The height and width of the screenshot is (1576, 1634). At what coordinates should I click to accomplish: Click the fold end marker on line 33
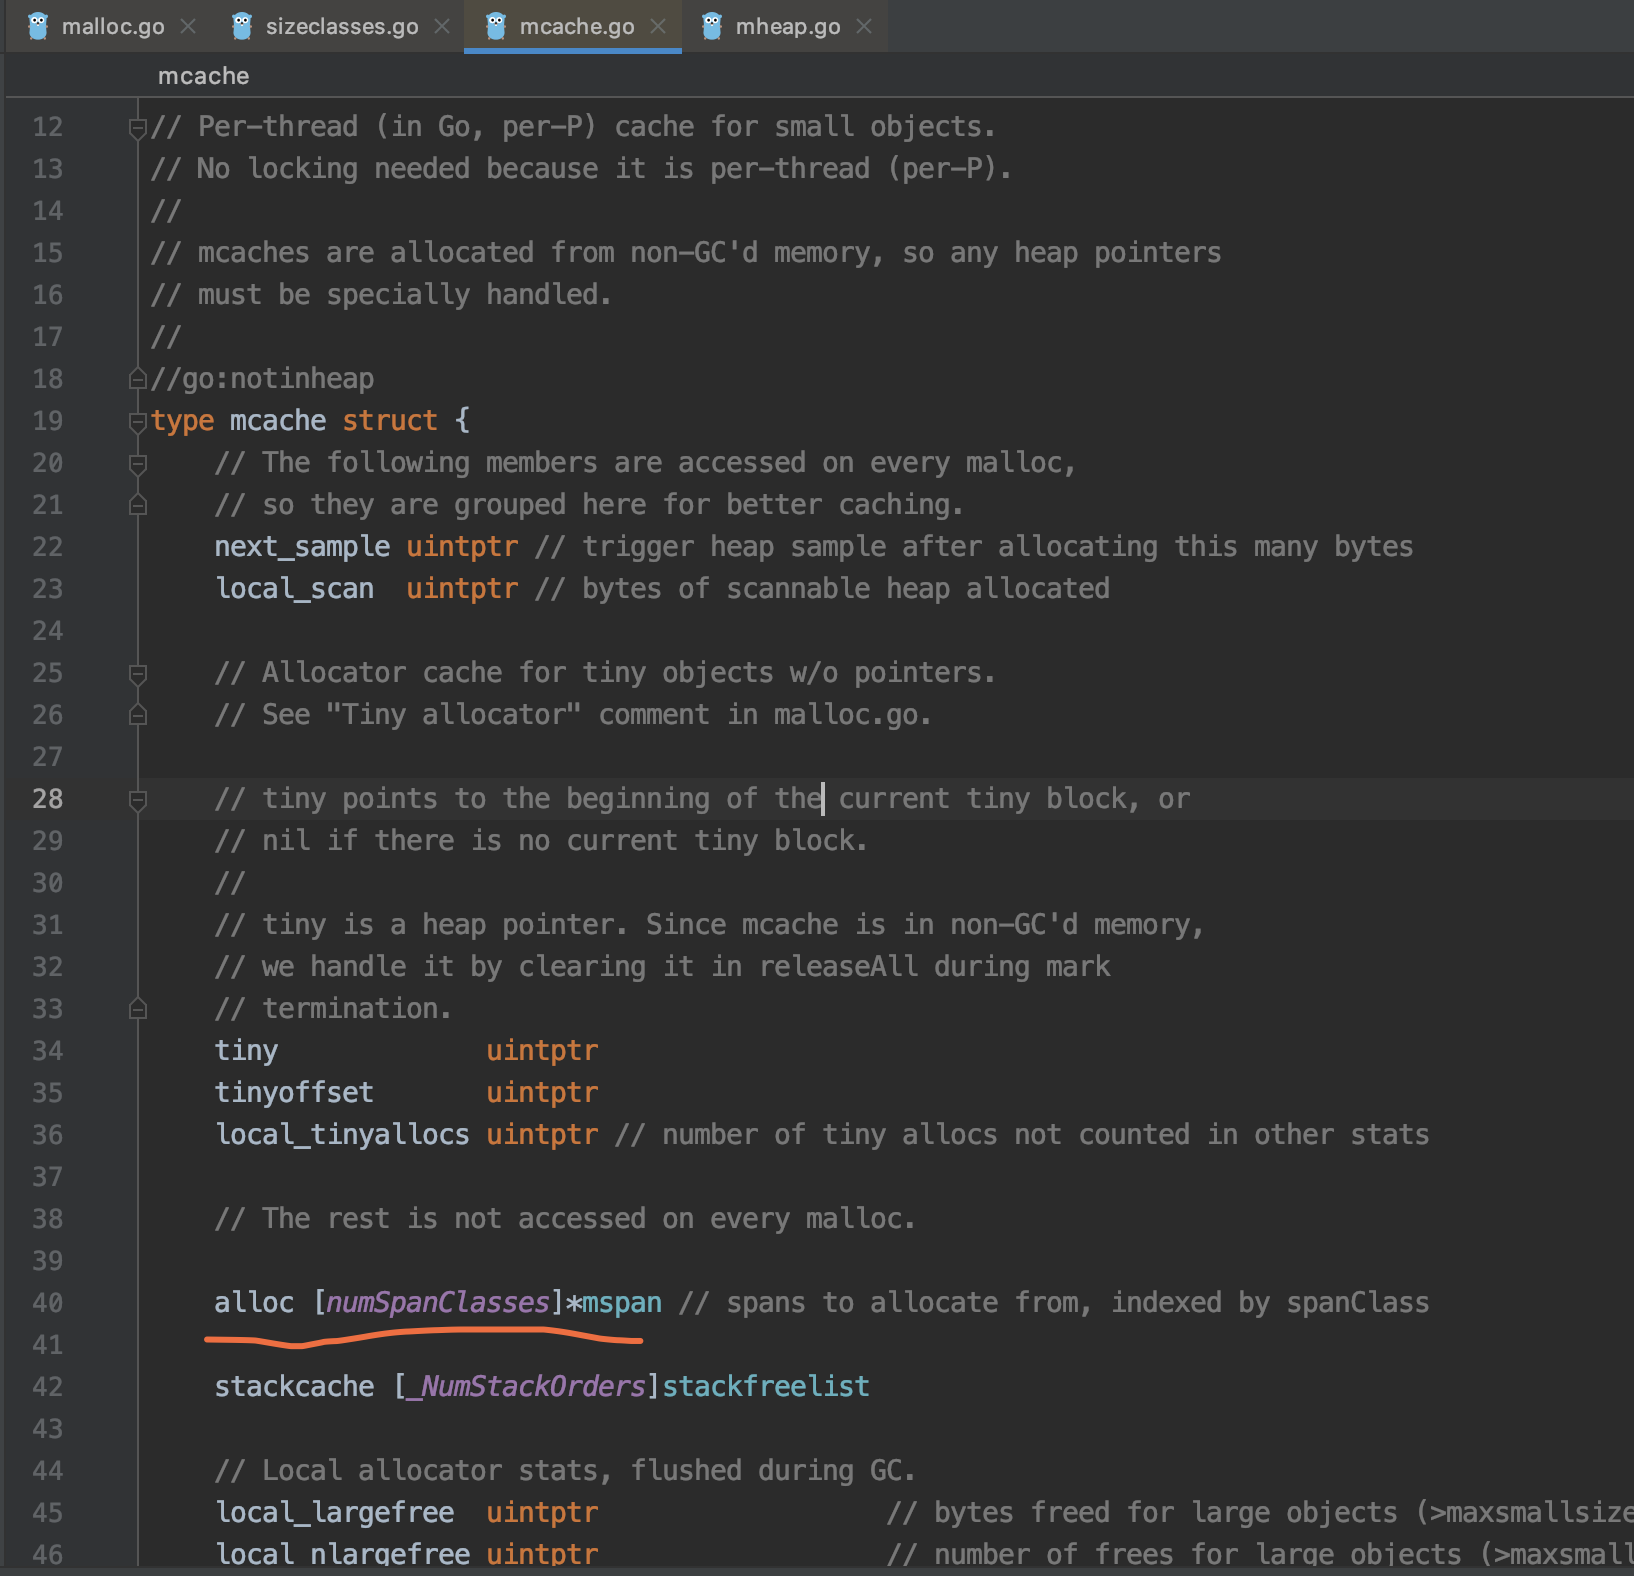pos(138,1009)
